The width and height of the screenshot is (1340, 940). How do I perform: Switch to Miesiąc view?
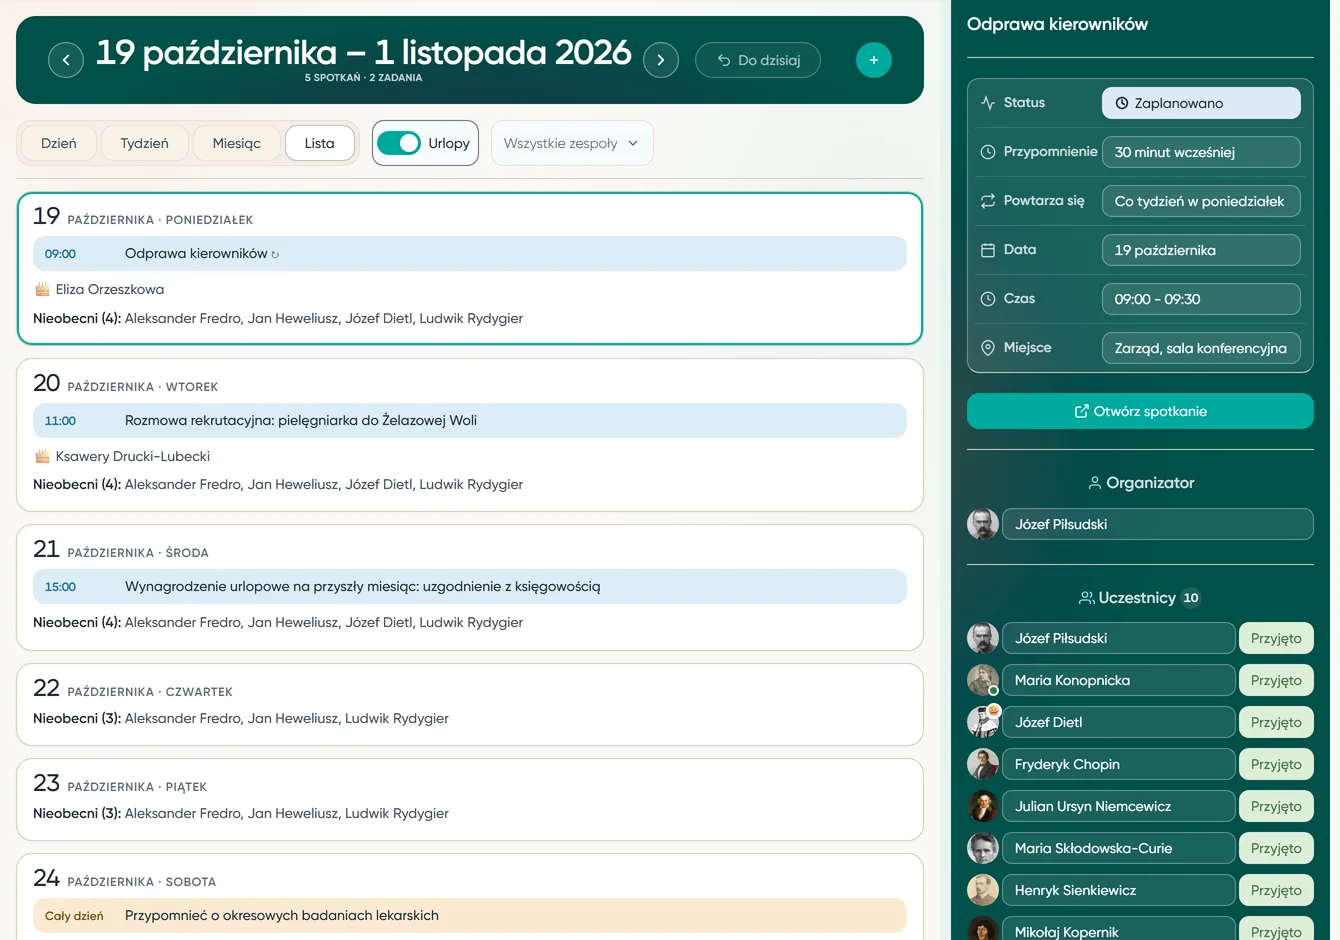(x=237, y=143)
